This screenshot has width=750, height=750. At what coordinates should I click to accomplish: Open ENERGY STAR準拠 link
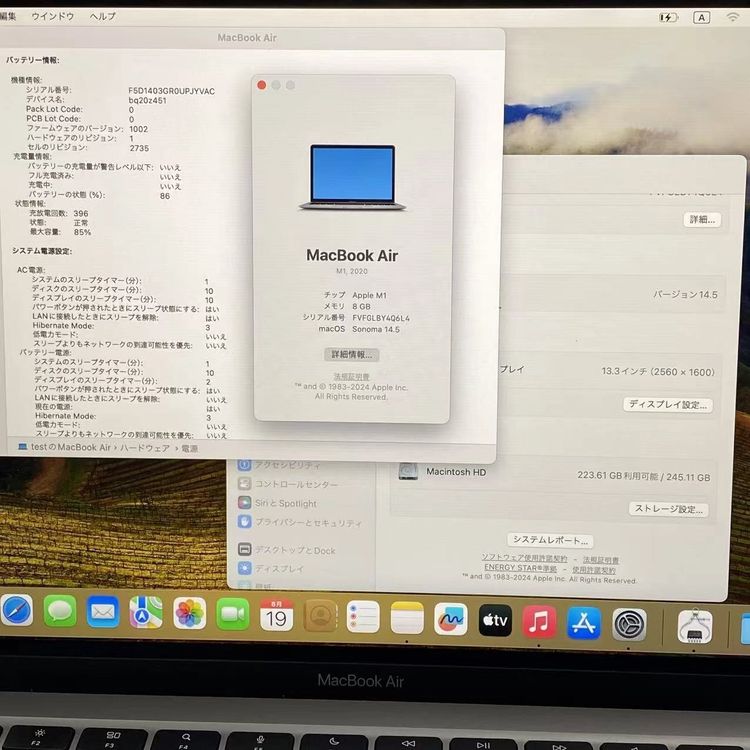click(520, 568)
